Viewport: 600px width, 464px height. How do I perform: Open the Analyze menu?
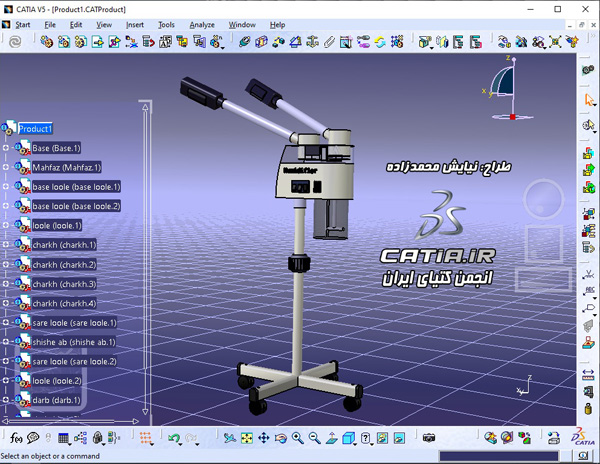(x=202, y=25)
